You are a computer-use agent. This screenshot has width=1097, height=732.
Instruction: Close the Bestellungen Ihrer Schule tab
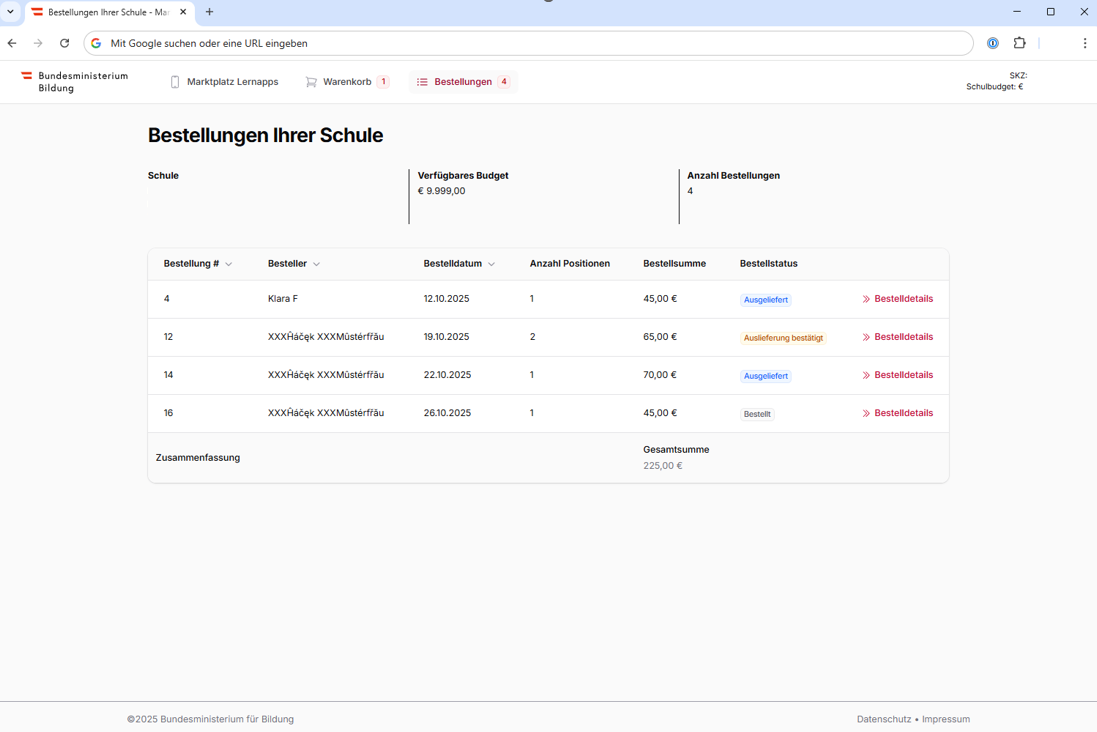(x=183, y=12)
